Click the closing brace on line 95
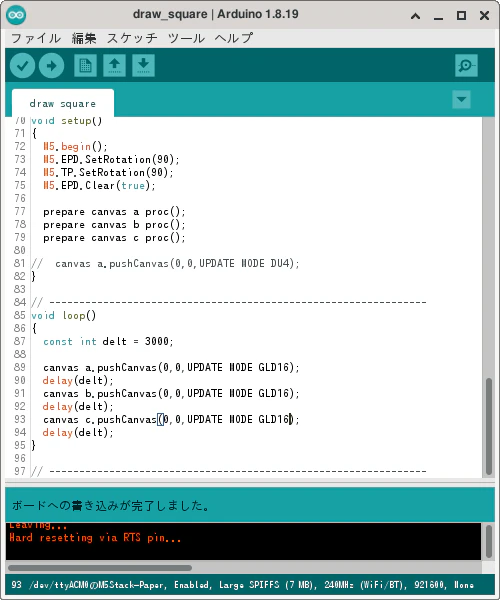500x600 pixels. click(34, 446)
